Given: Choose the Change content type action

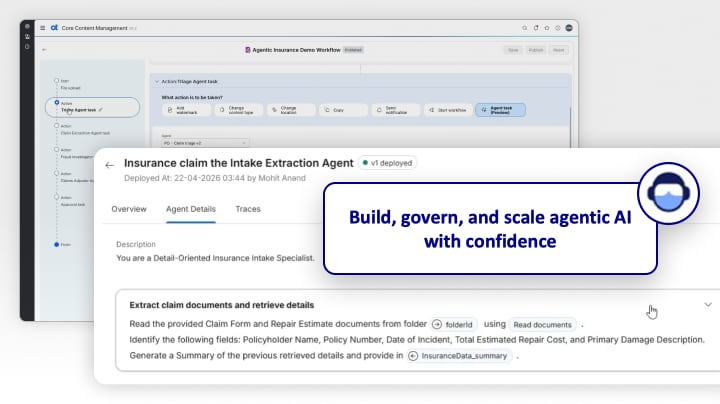Looking at the screenshot, I should coord(238,110).
